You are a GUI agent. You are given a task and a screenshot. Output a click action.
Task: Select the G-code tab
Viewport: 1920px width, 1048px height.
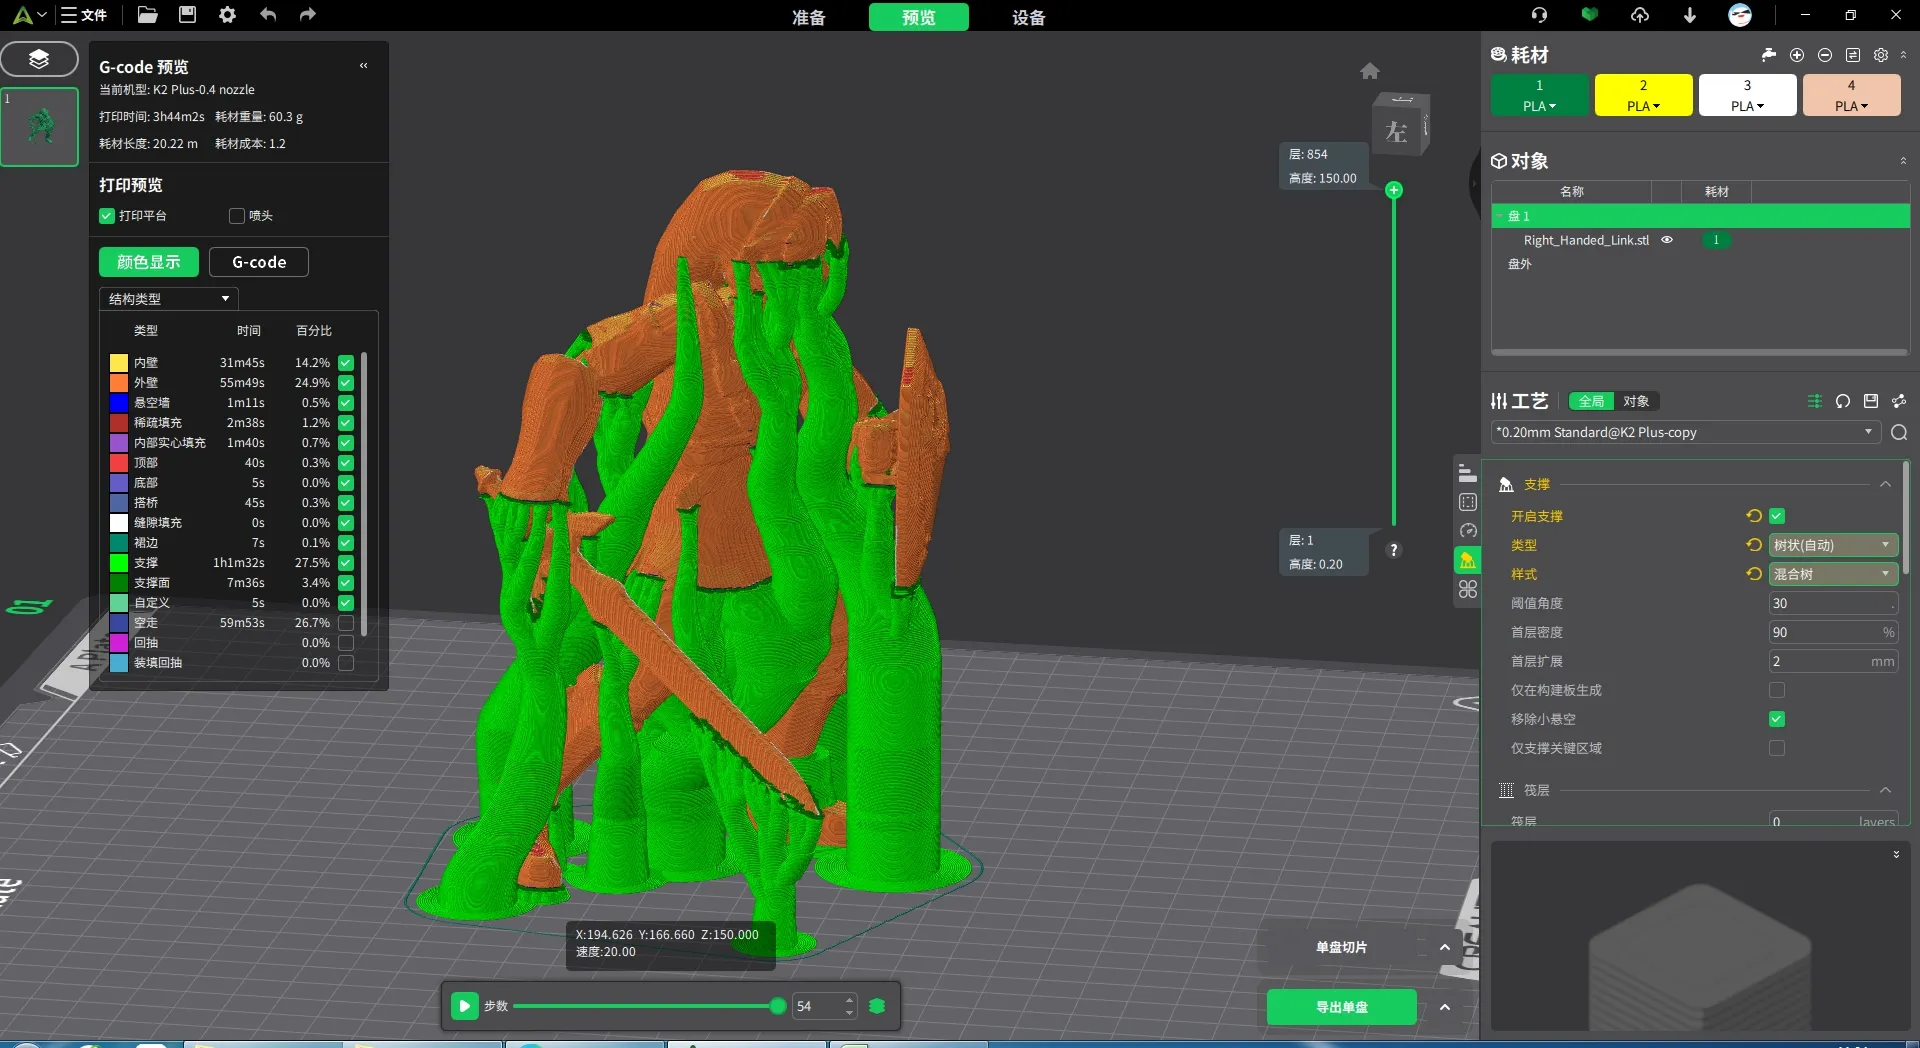pos(259,262)
